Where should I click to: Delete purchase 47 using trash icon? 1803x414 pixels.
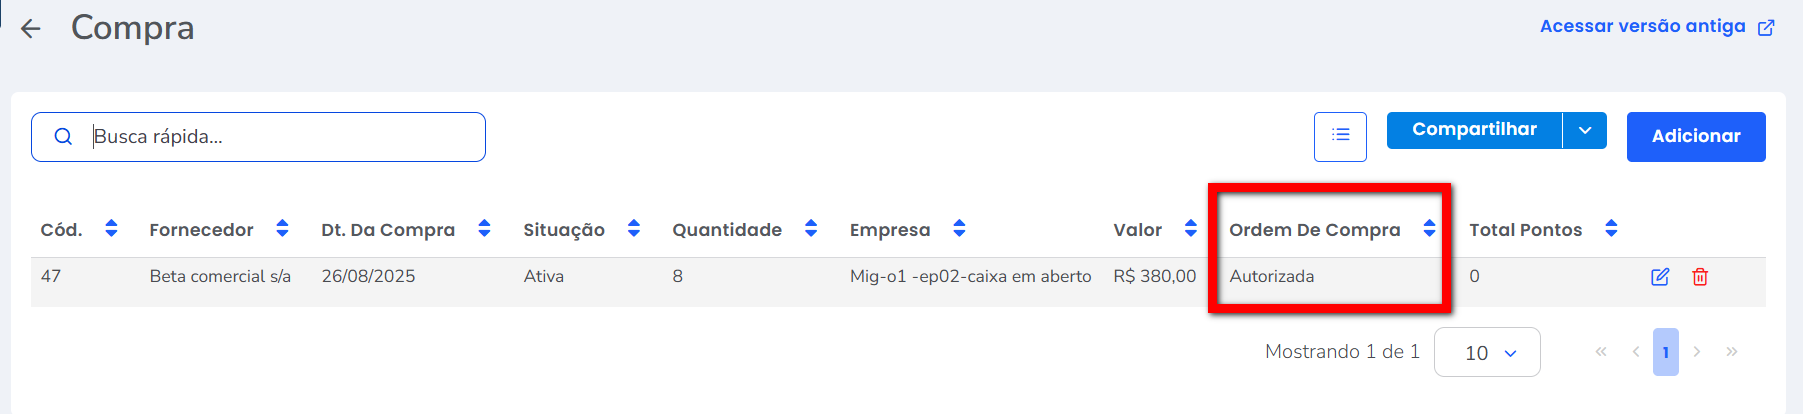point(1700,277)
